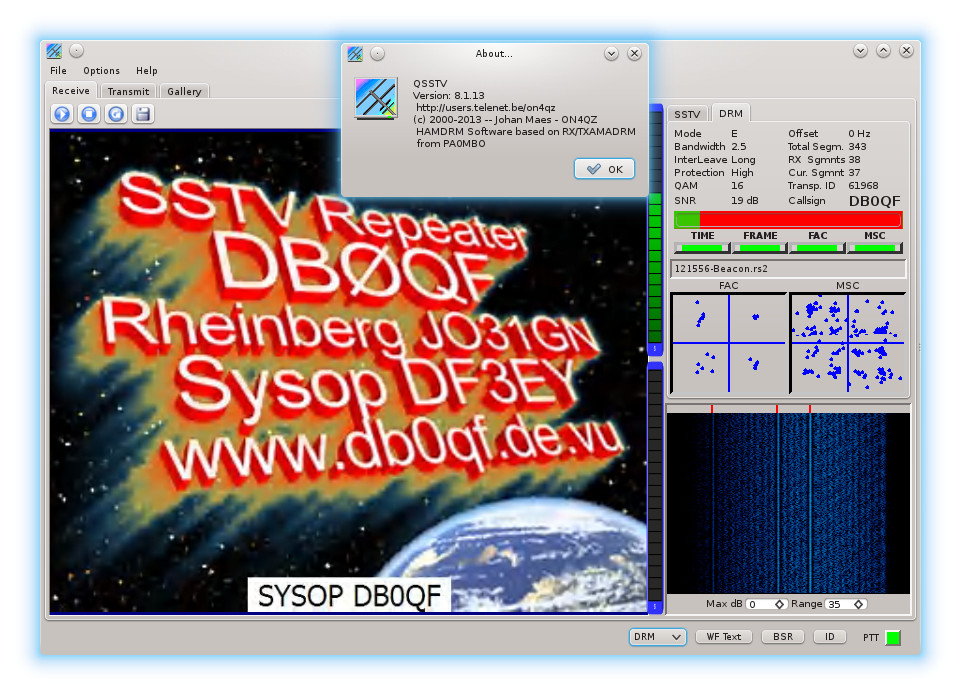Open the File menu
This screenshot has width=961, height=695.
58,70
